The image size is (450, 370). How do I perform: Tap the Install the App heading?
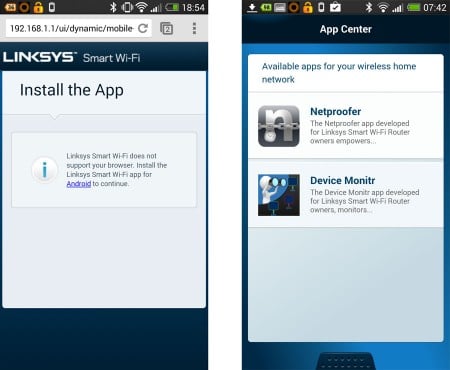pos(72,90)
